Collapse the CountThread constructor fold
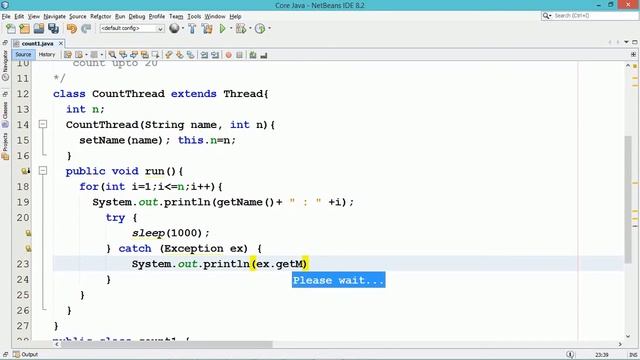This screenshot has height=360, width=640. pyautogui.click(x=43, y=124)
